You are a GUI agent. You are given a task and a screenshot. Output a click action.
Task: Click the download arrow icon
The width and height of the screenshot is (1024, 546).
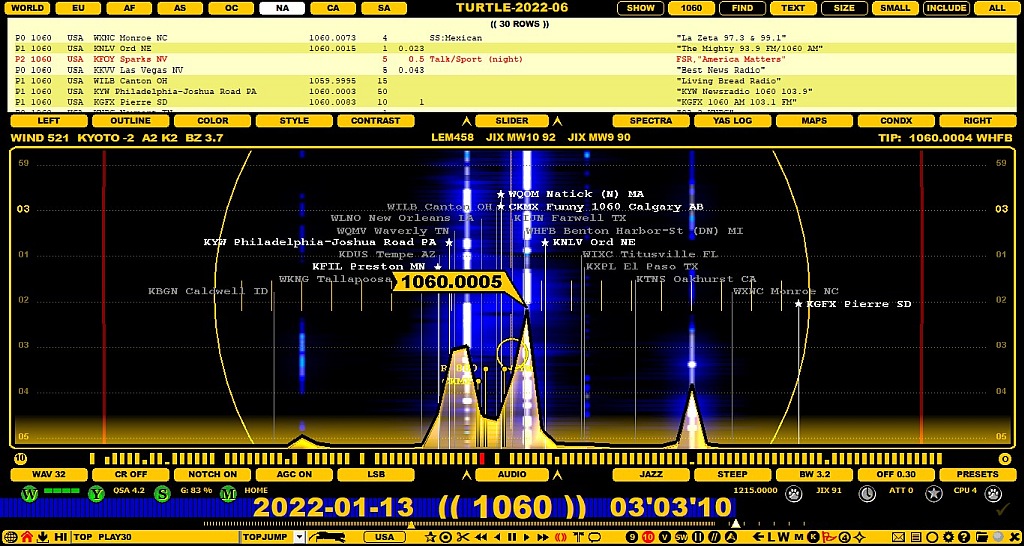pyautogui.click(x=44, y=537)
